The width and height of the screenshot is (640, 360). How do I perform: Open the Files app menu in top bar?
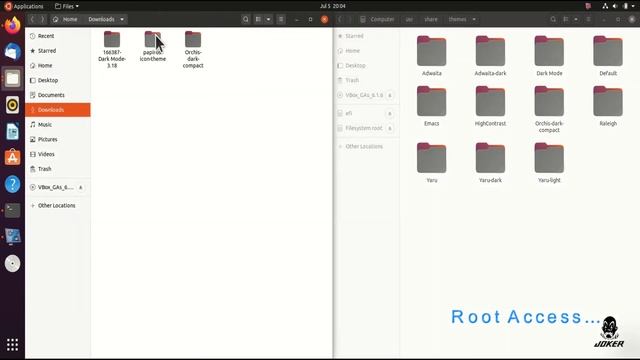(x=67, y=6)
